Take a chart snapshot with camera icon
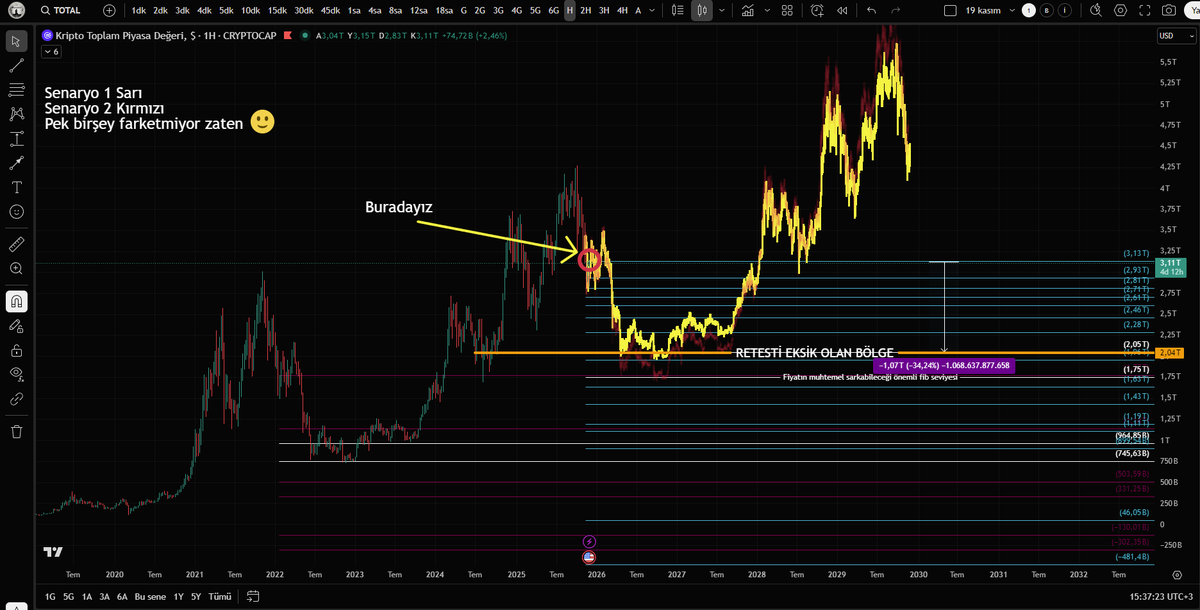Viewport: 1200px width, 610px height. (x=1169, y=10)
